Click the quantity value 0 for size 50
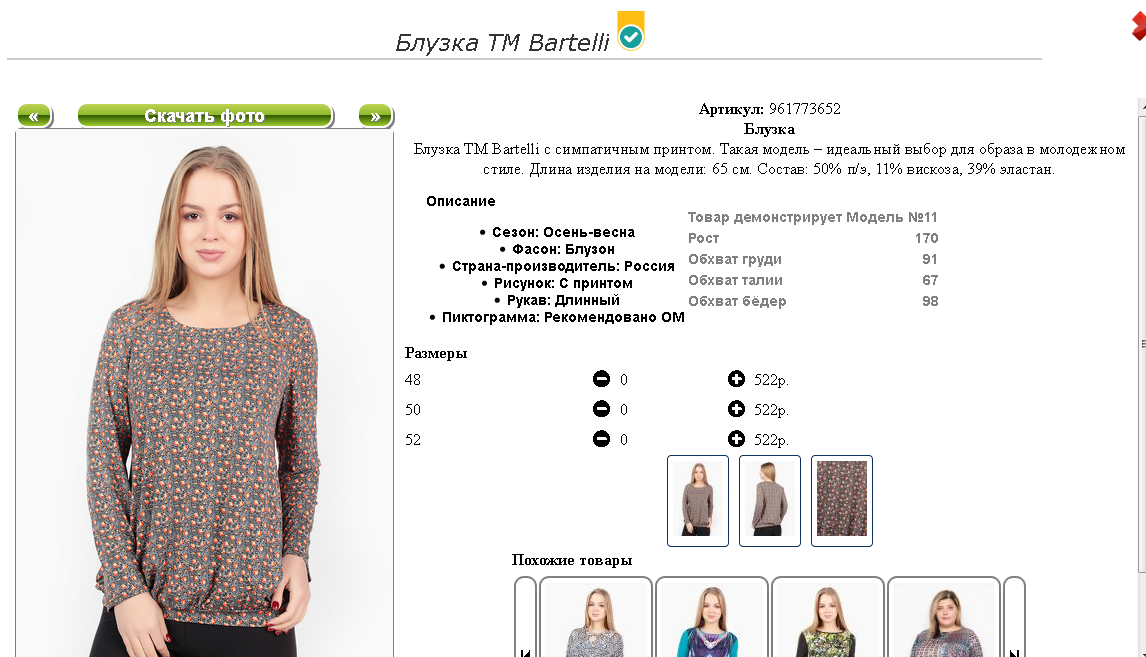1146x657 pixels. tap(623, 410)
